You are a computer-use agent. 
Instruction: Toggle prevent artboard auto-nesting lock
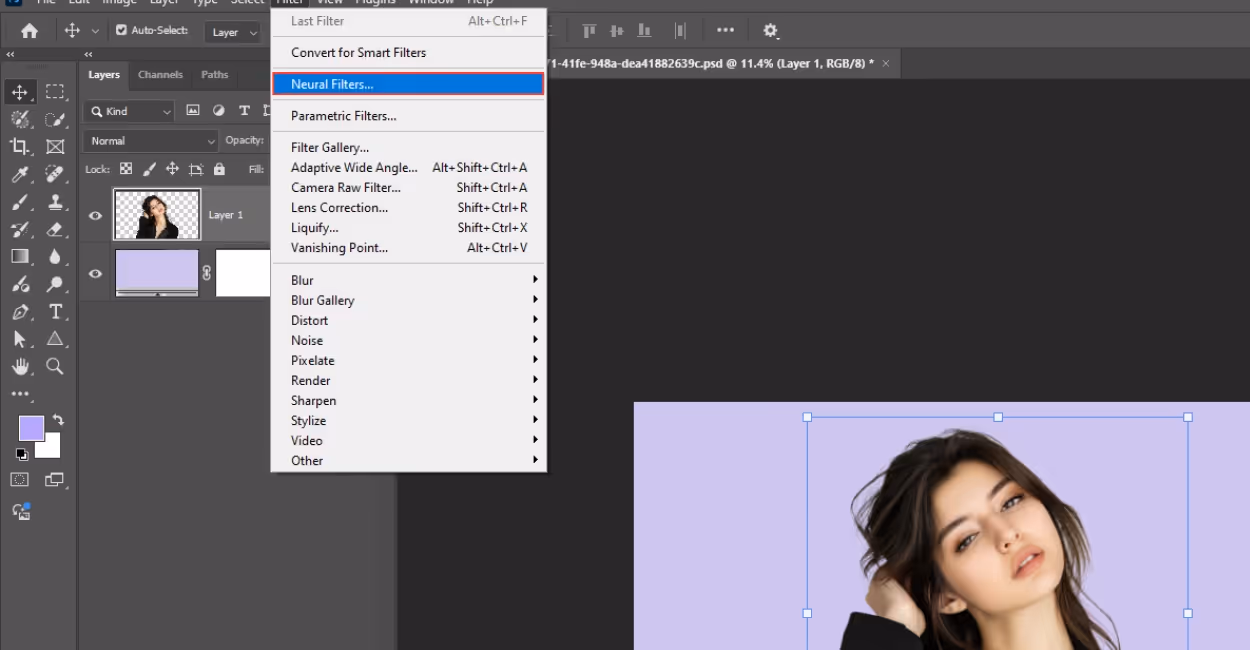(x=196, y=169)
